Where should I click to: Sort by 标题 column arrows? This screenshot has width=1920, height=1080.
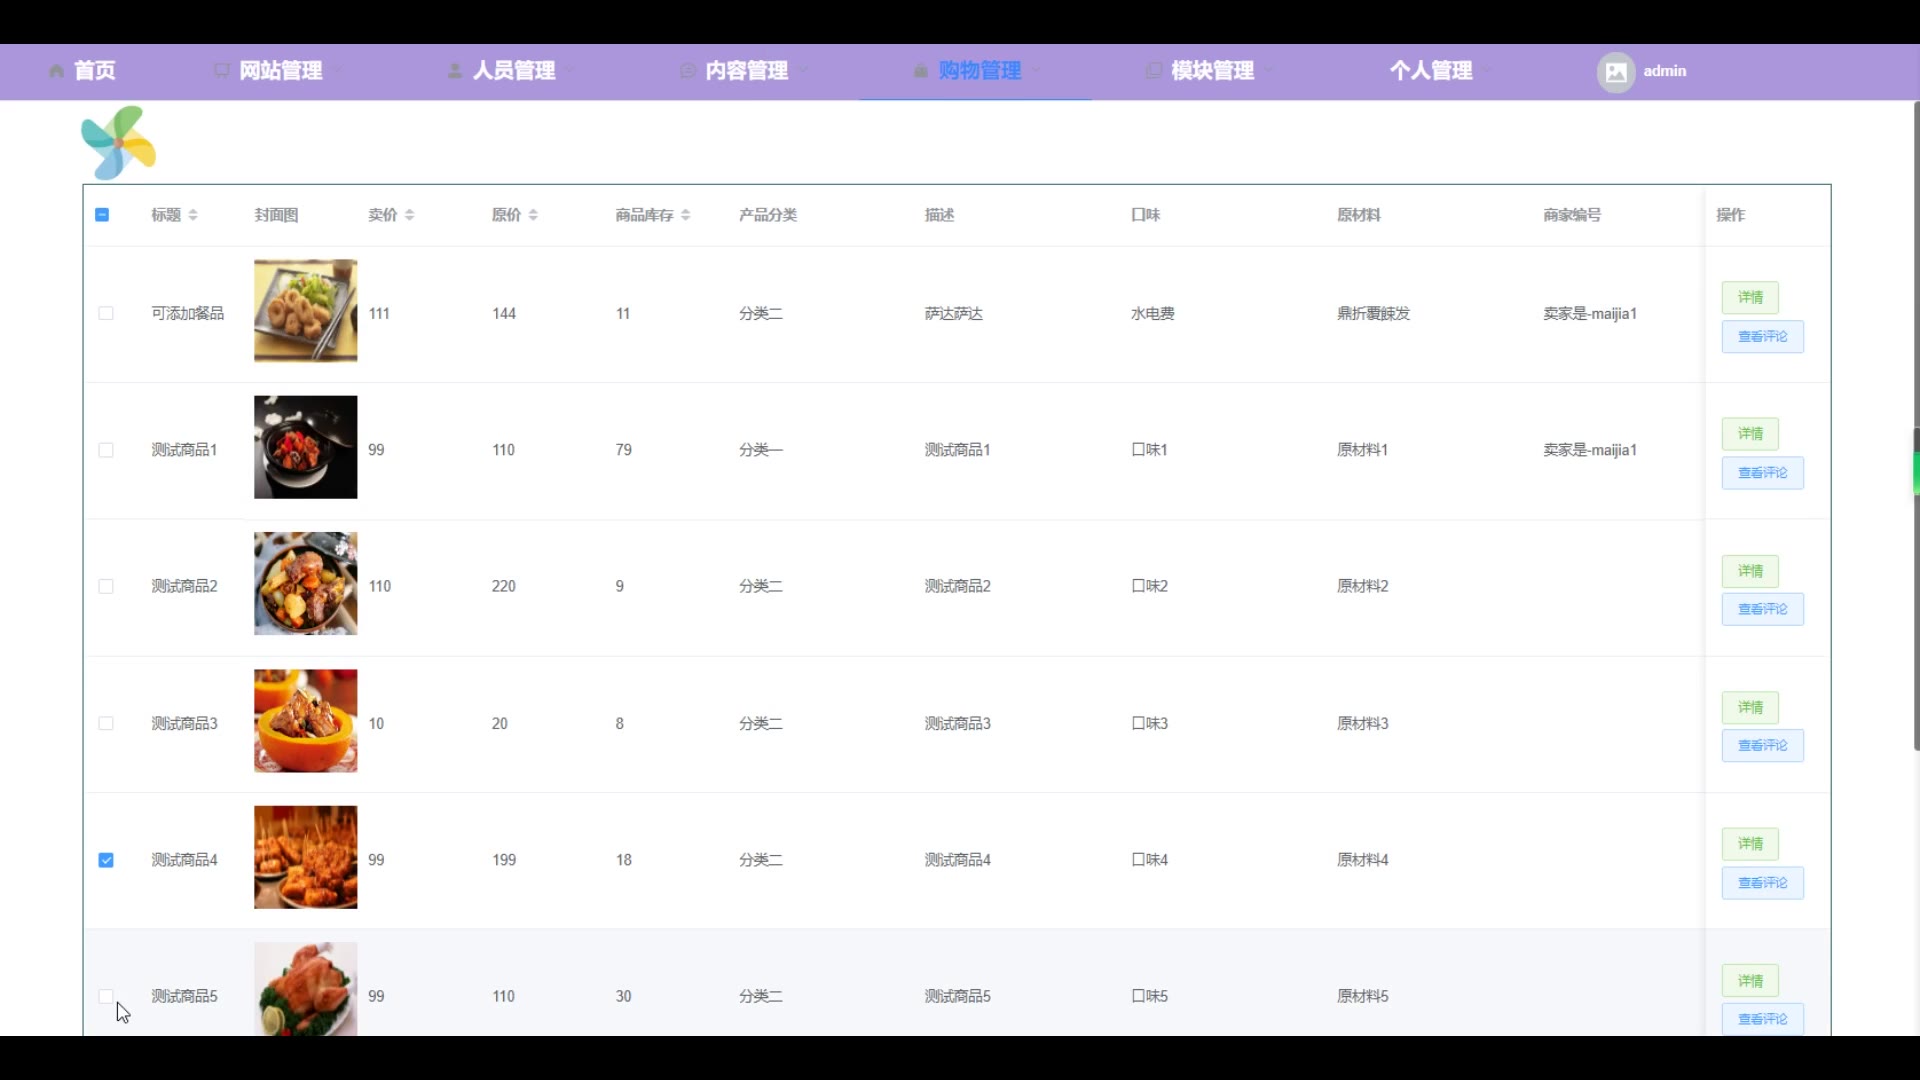point(193,215)
